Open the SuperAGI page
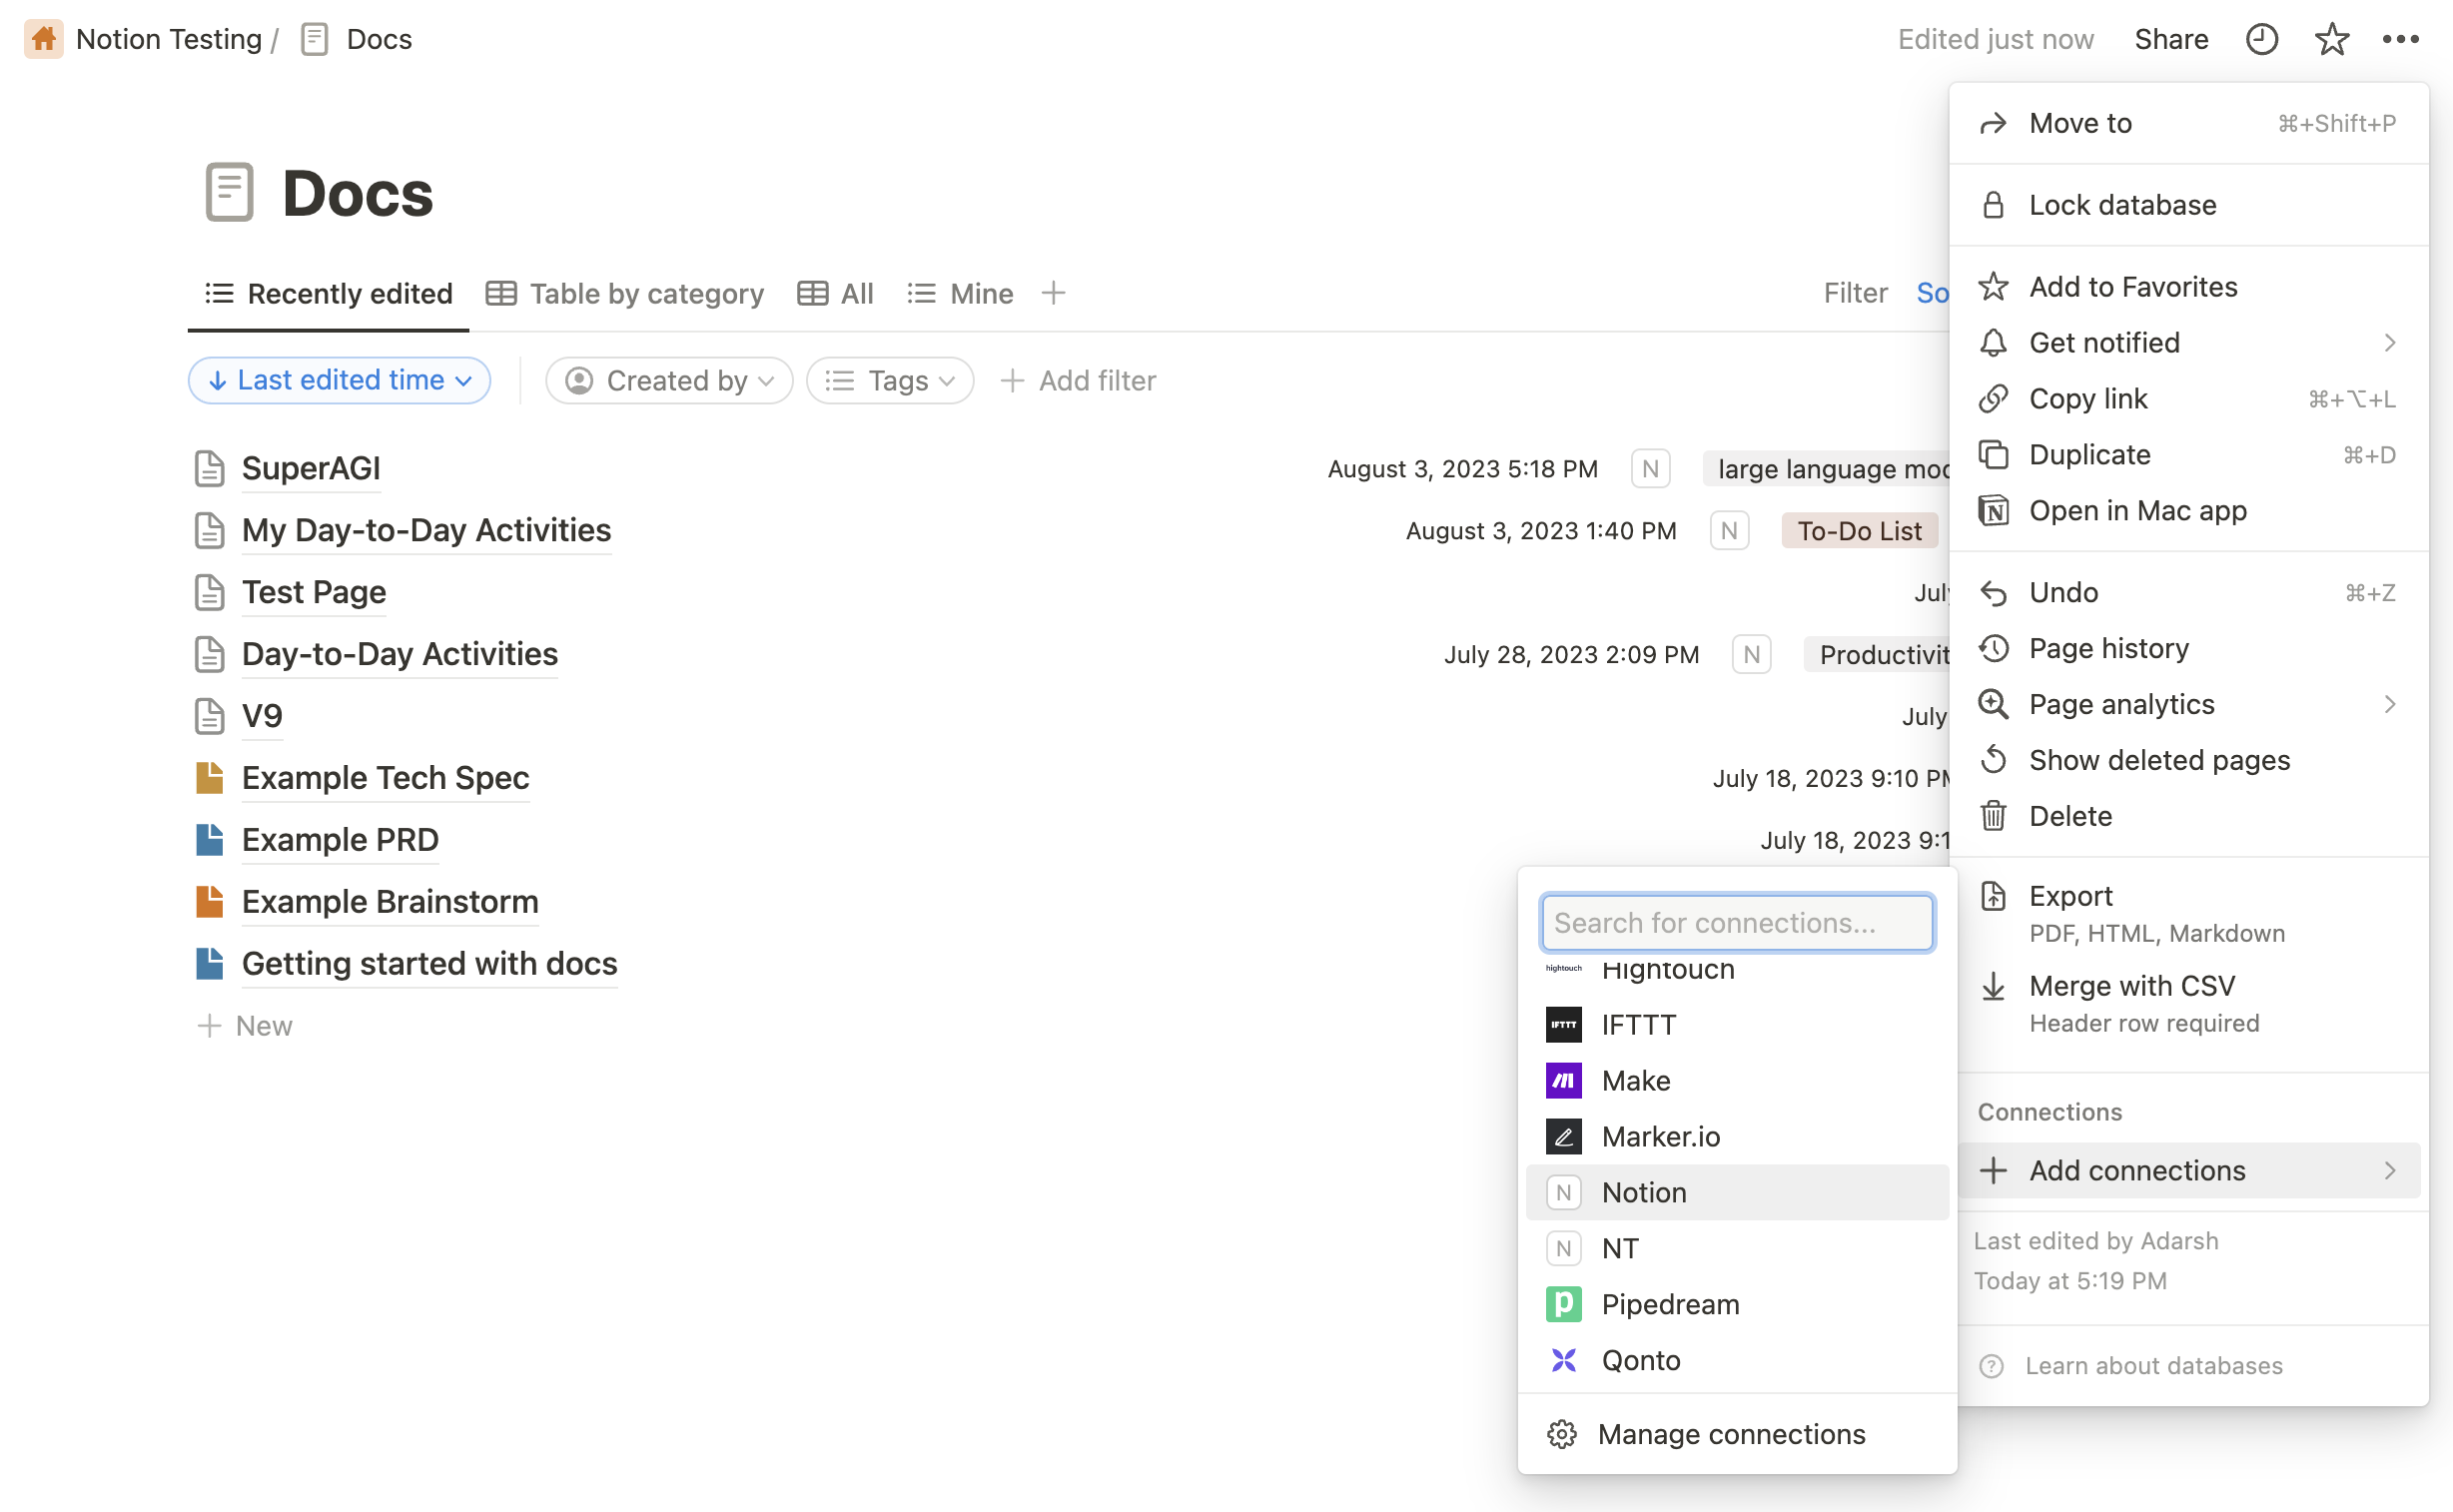 (x=310, y=468)
